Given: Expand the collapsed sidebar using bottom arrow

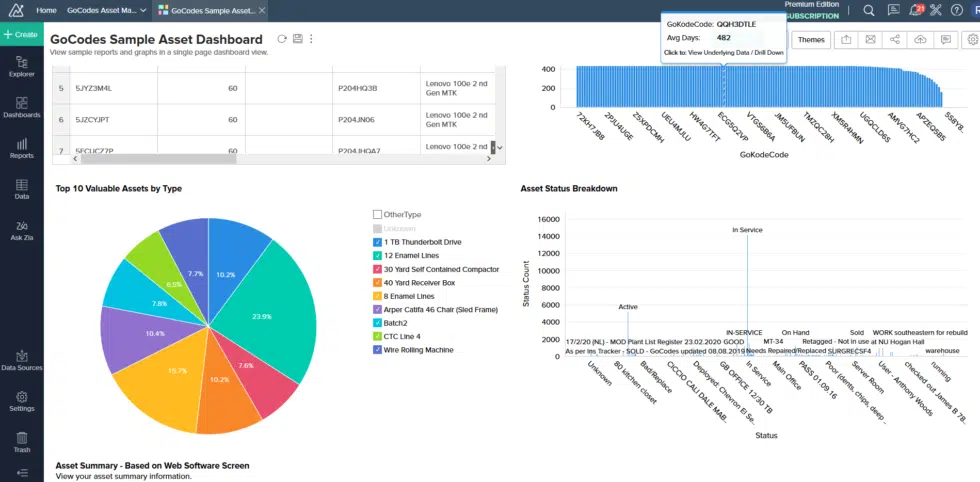Looking at the screenshot, I should (x=21, y=472).
